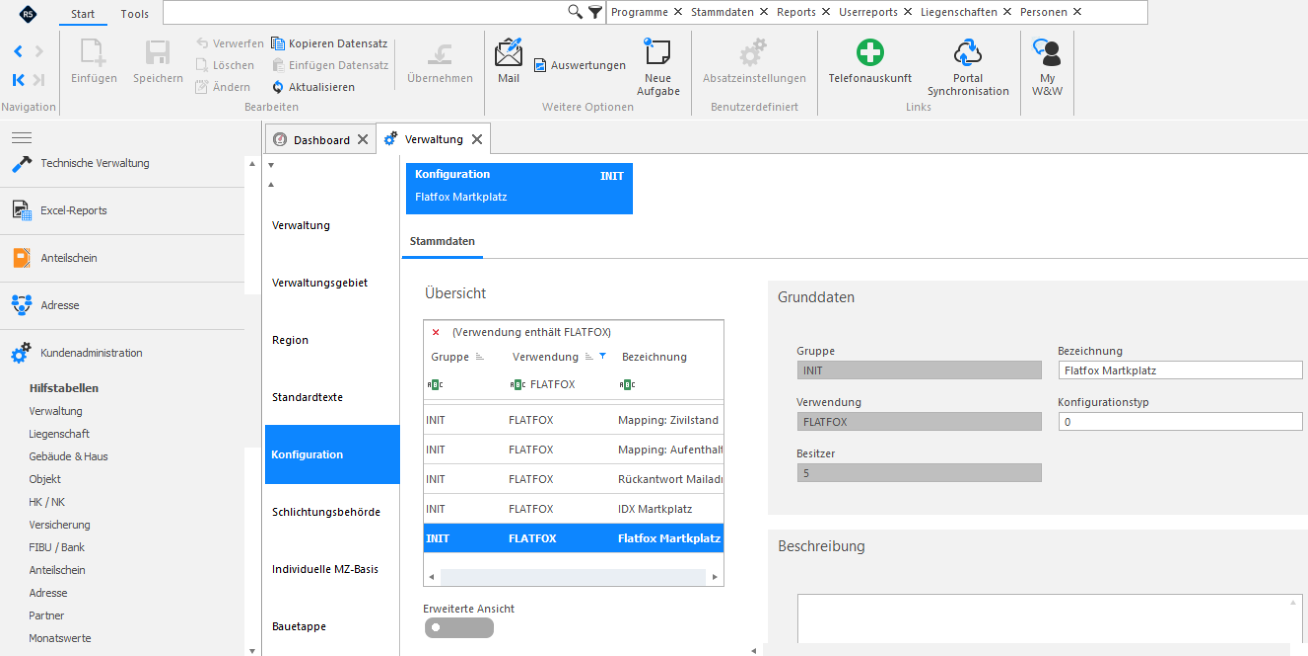Select the Stammdaten tab

coord(442,242)
